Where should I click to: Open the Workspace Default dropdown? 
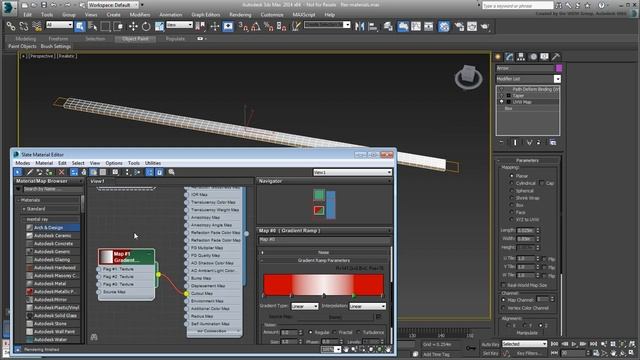pos(113,5)
